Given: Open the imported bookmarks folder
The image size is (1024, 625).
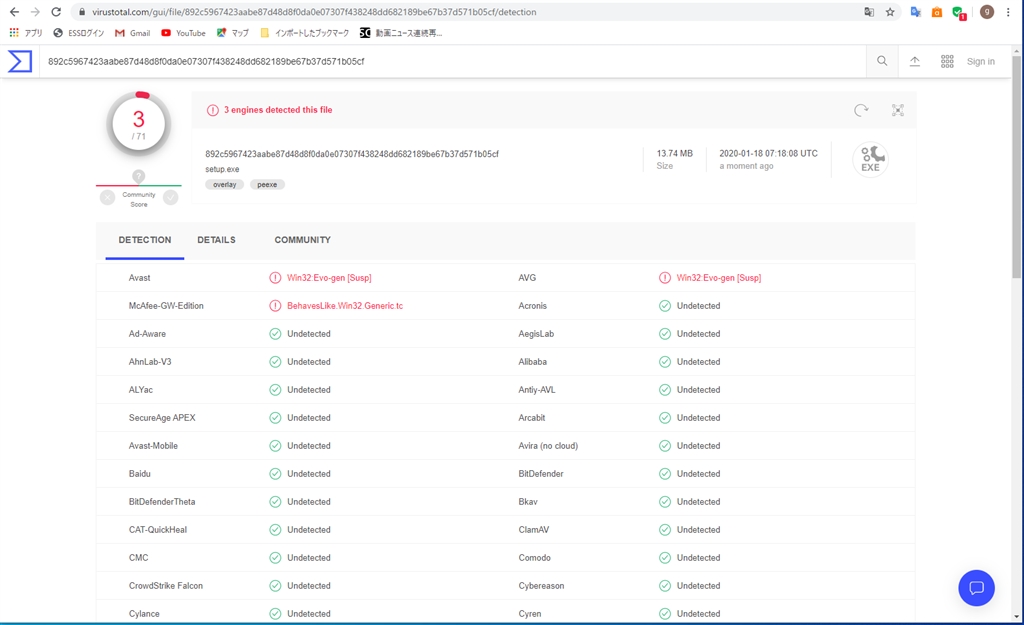Looking at the screenshot, I should click(x=304, y=33).
